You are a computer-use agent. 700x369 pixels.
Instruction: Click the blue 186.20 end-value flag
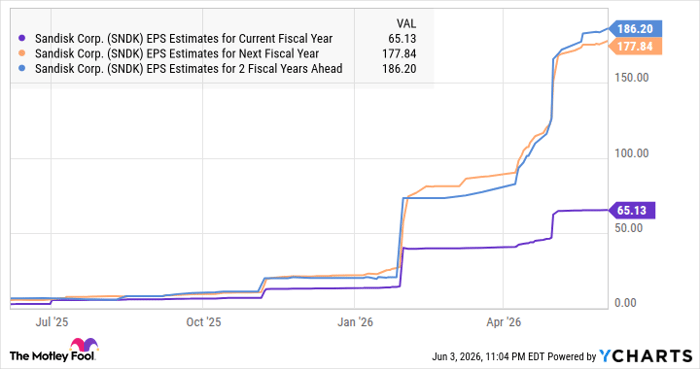[635, 29]
